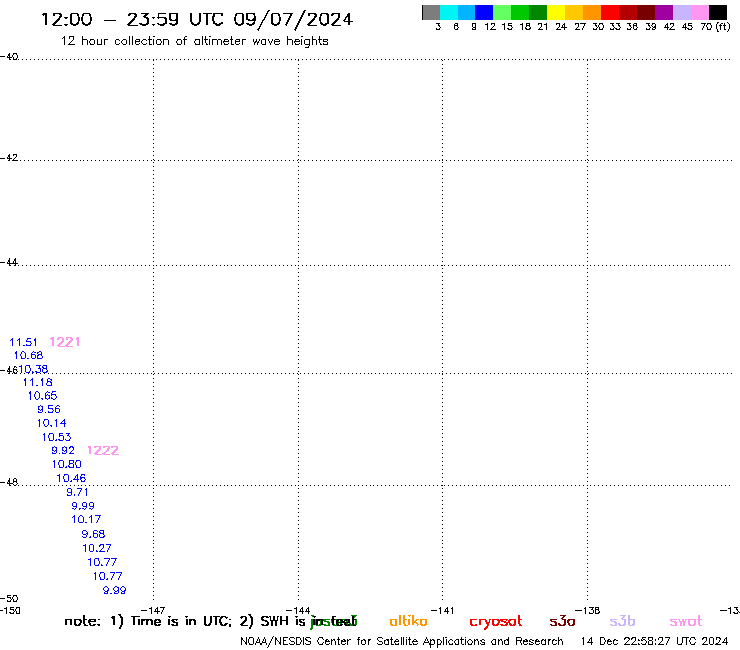
Task: Choose the purple legend swatch
Action: coord(664,12)
